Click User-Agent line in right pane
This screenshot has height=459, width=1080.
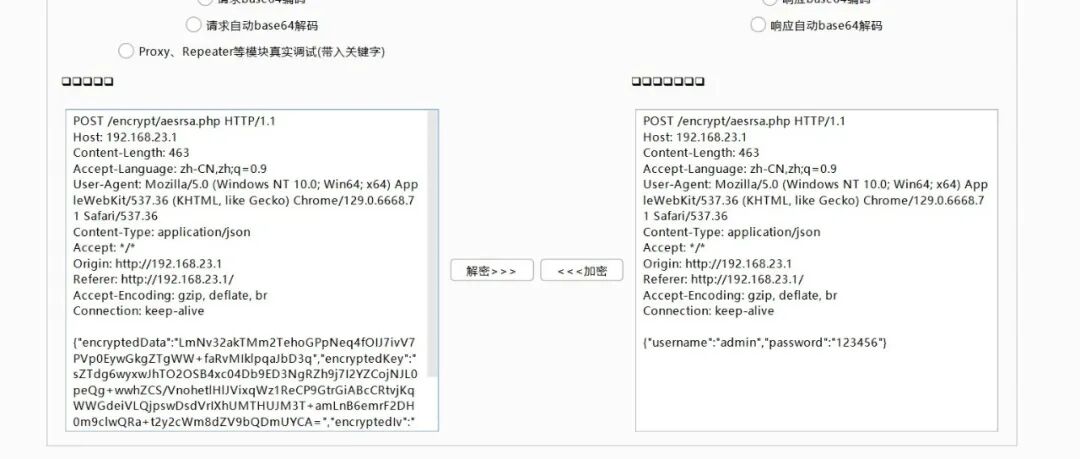pos(816,185)
